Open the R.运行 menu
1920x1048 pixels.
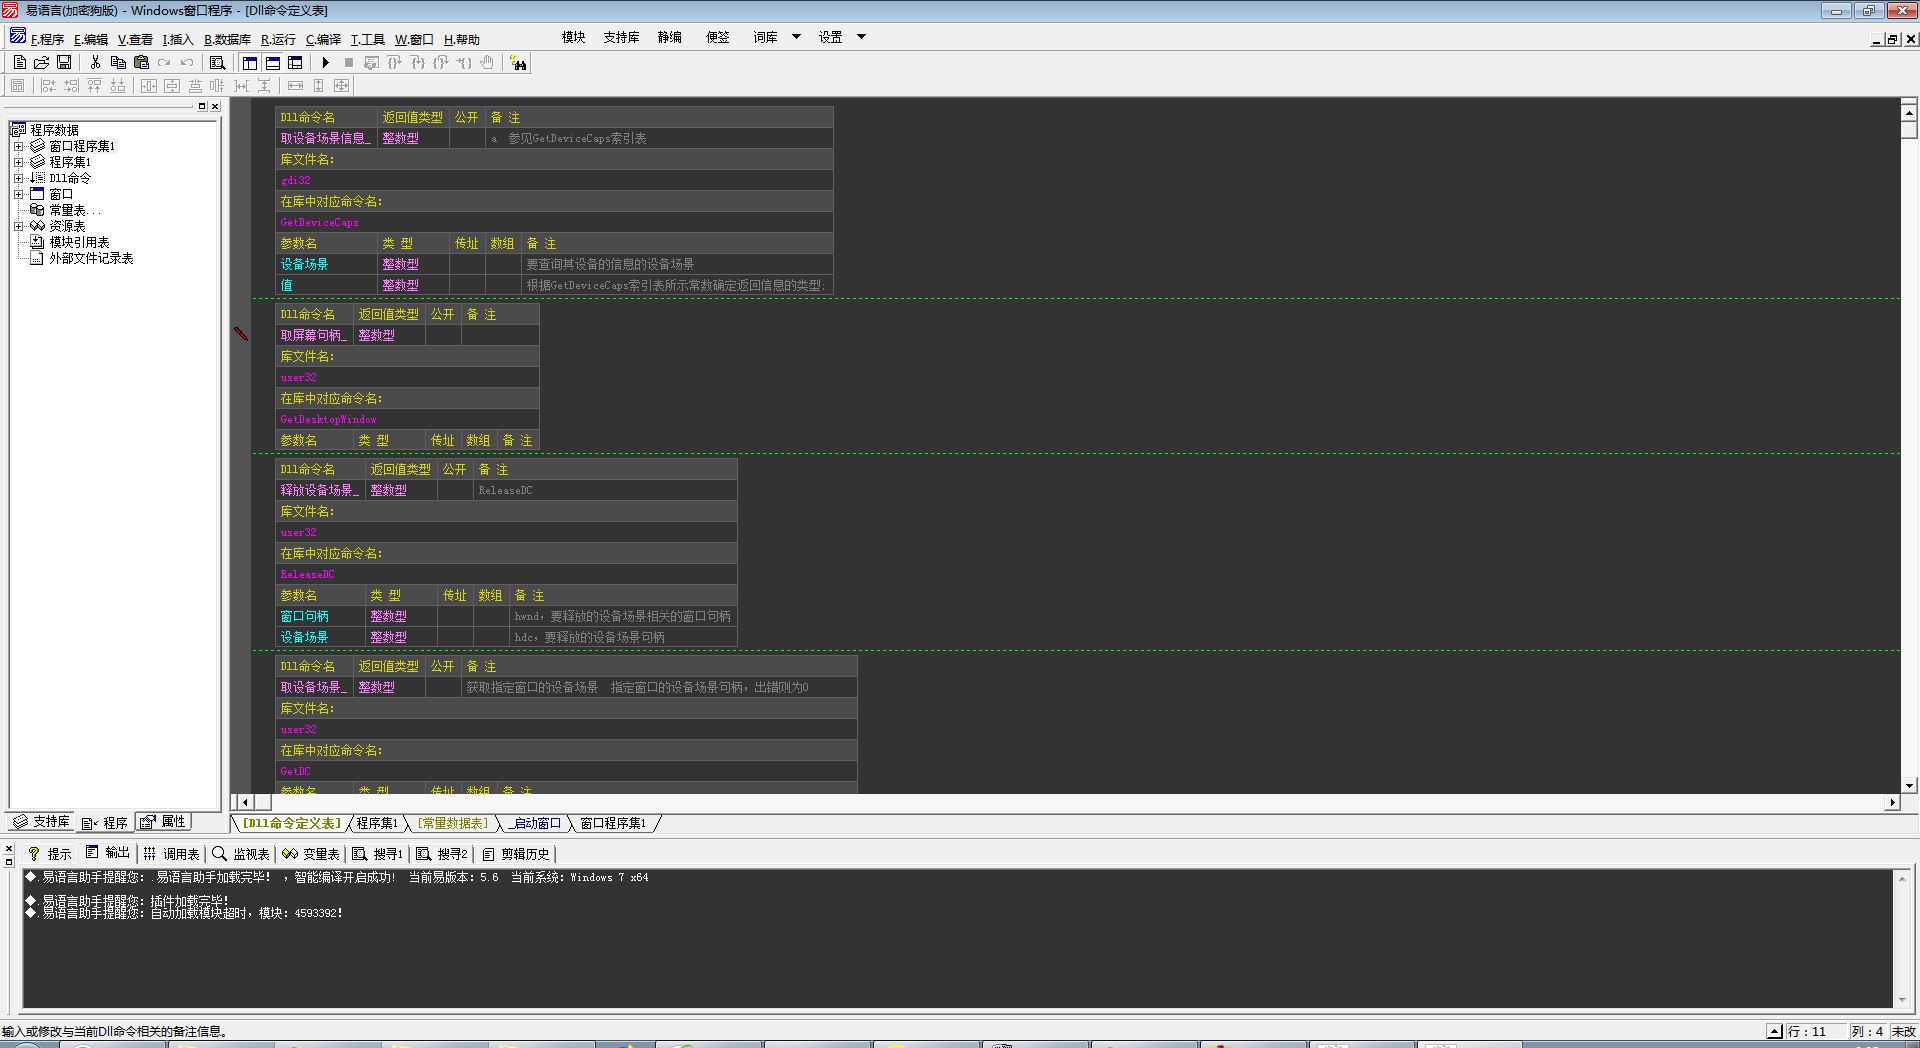pos(278,40)
